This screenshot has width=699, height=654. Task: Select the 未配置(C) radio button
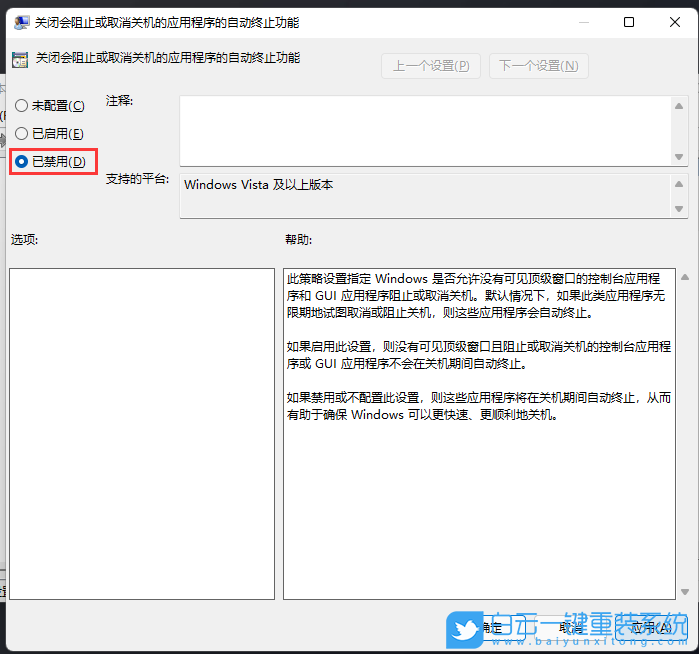click(49, 106)
